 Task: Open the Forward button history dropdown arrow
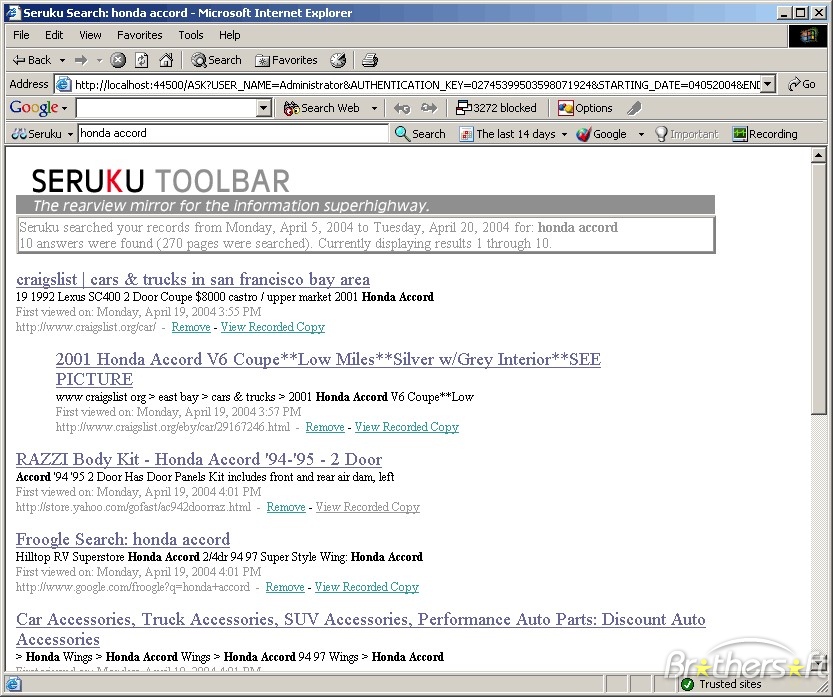click(x=99, y=61)
